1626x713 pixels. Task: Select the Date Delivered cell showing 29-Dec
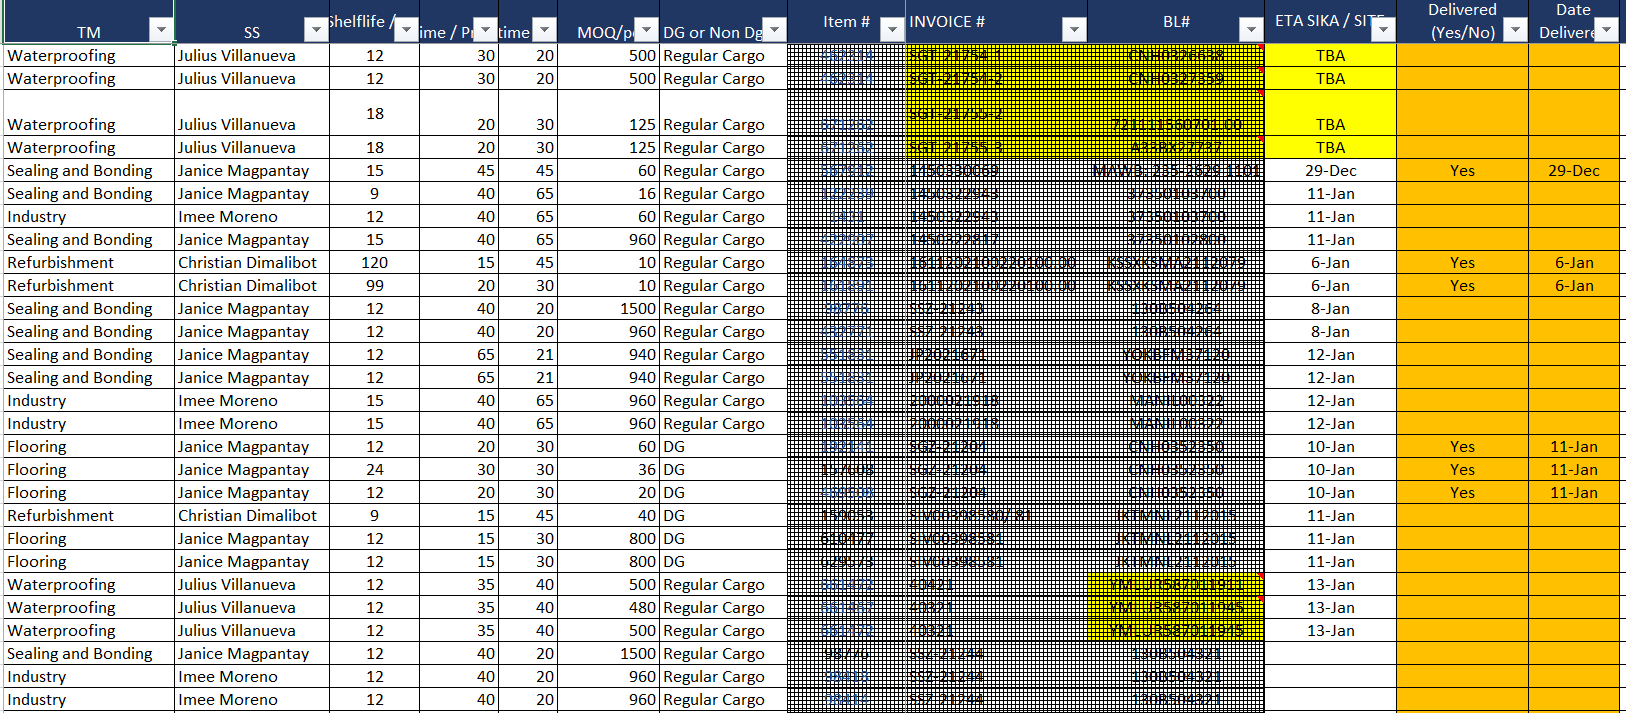1573,171
